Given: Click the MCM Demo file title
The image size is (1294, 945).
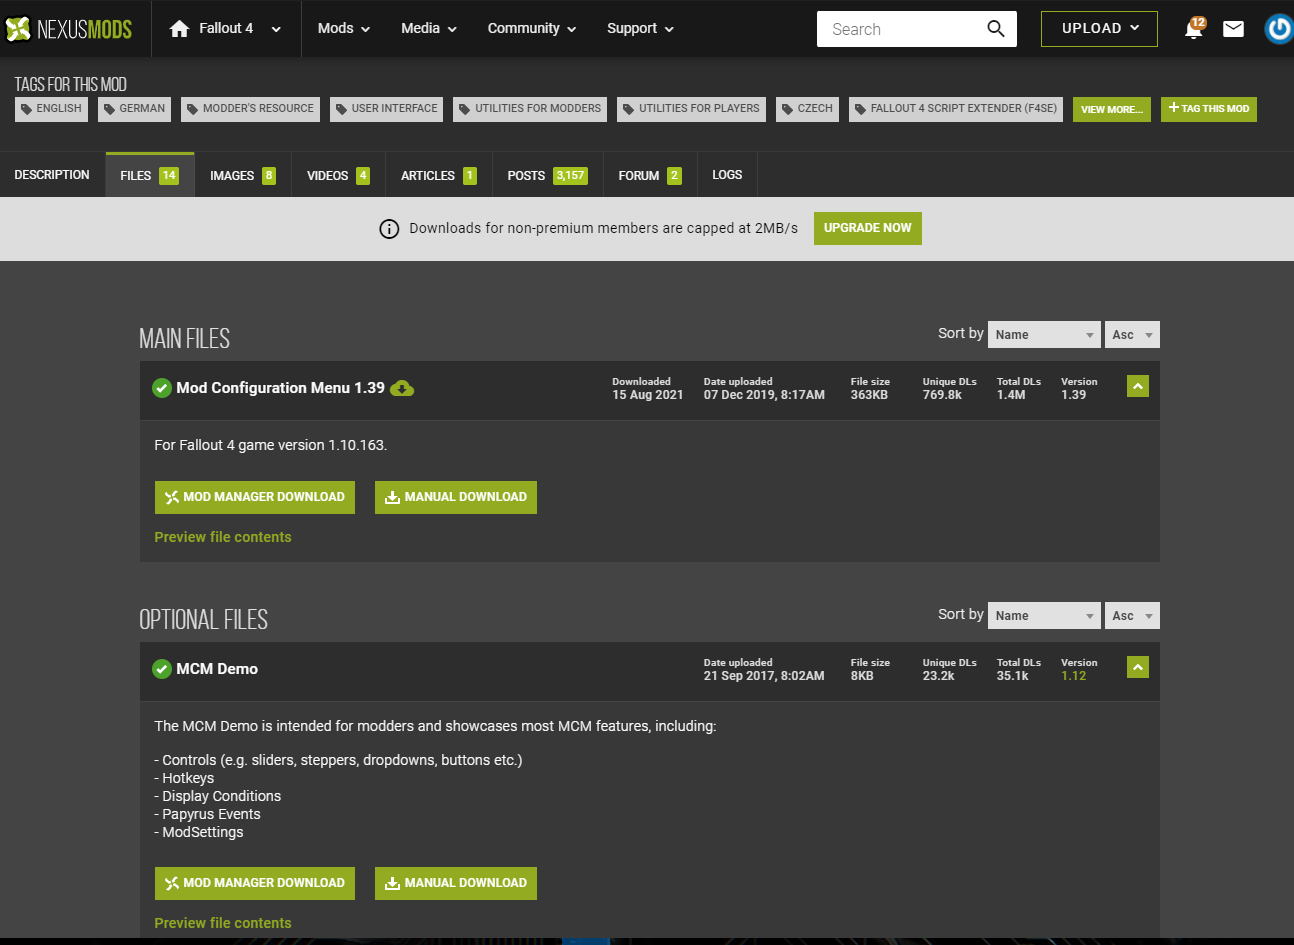Looking at the screenshot, I should pos(217,669).
